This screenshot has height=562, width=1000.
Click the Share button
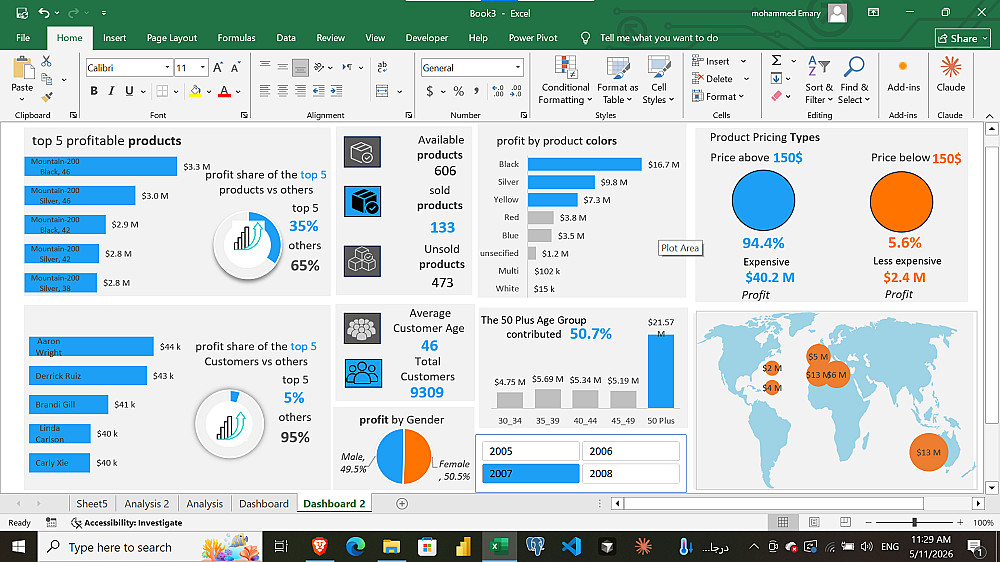963,38
